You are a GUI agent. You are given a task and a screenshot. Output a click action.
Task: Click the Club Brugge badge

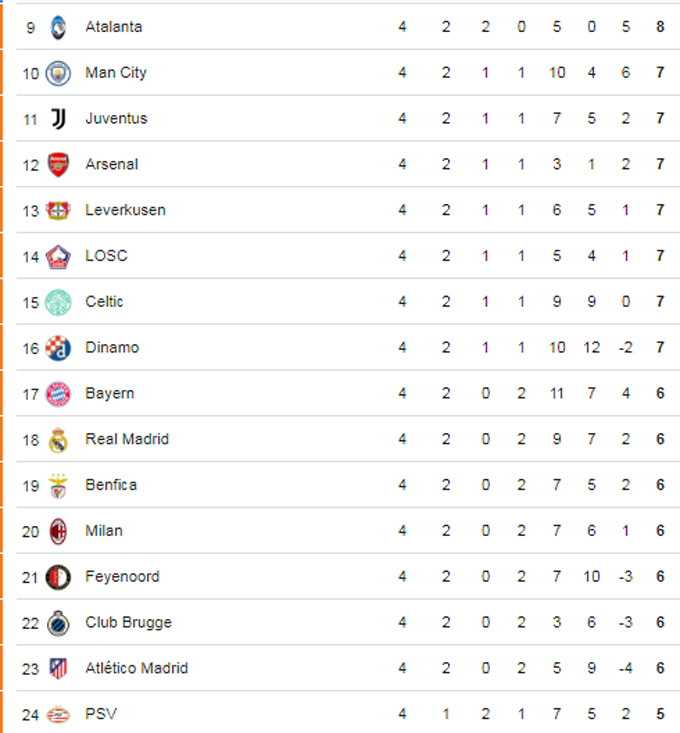58,623
